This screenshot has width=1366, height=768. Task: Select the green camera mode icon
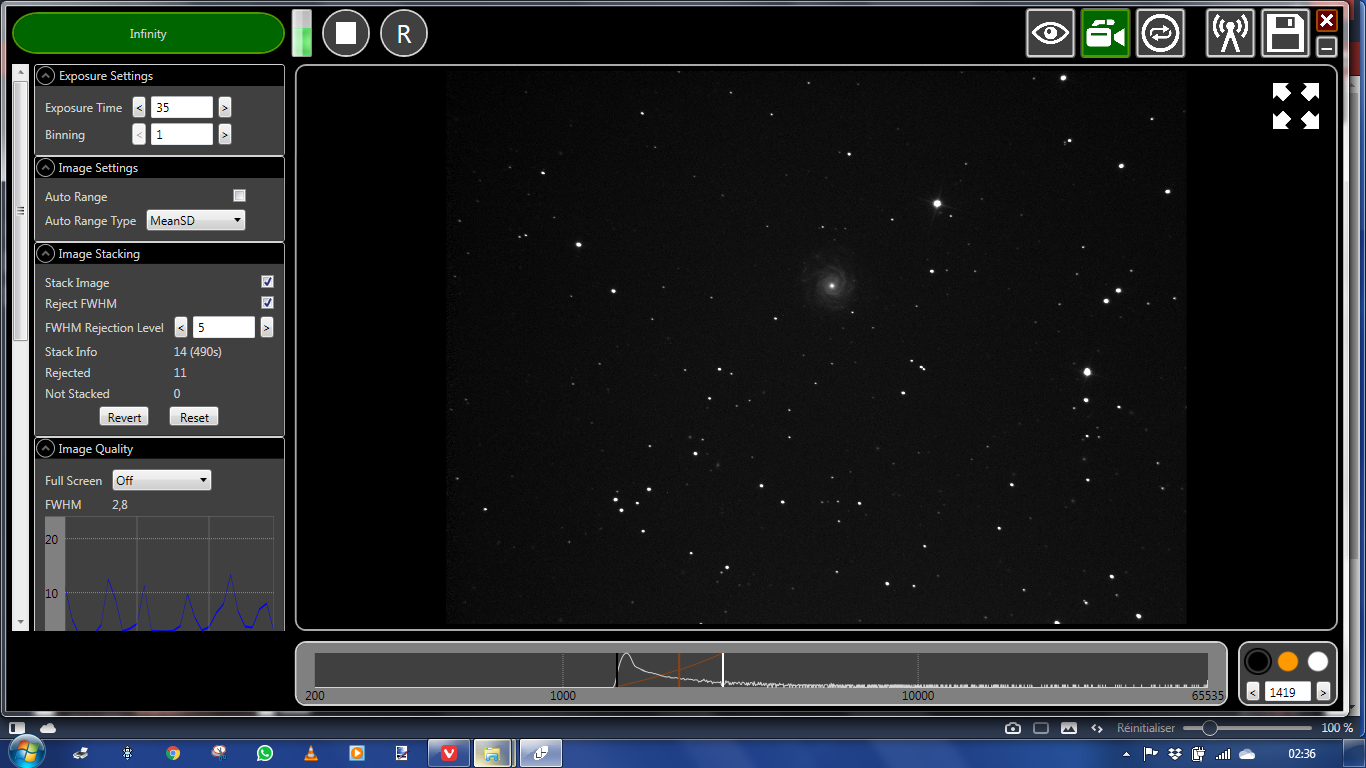[1105, 33]
